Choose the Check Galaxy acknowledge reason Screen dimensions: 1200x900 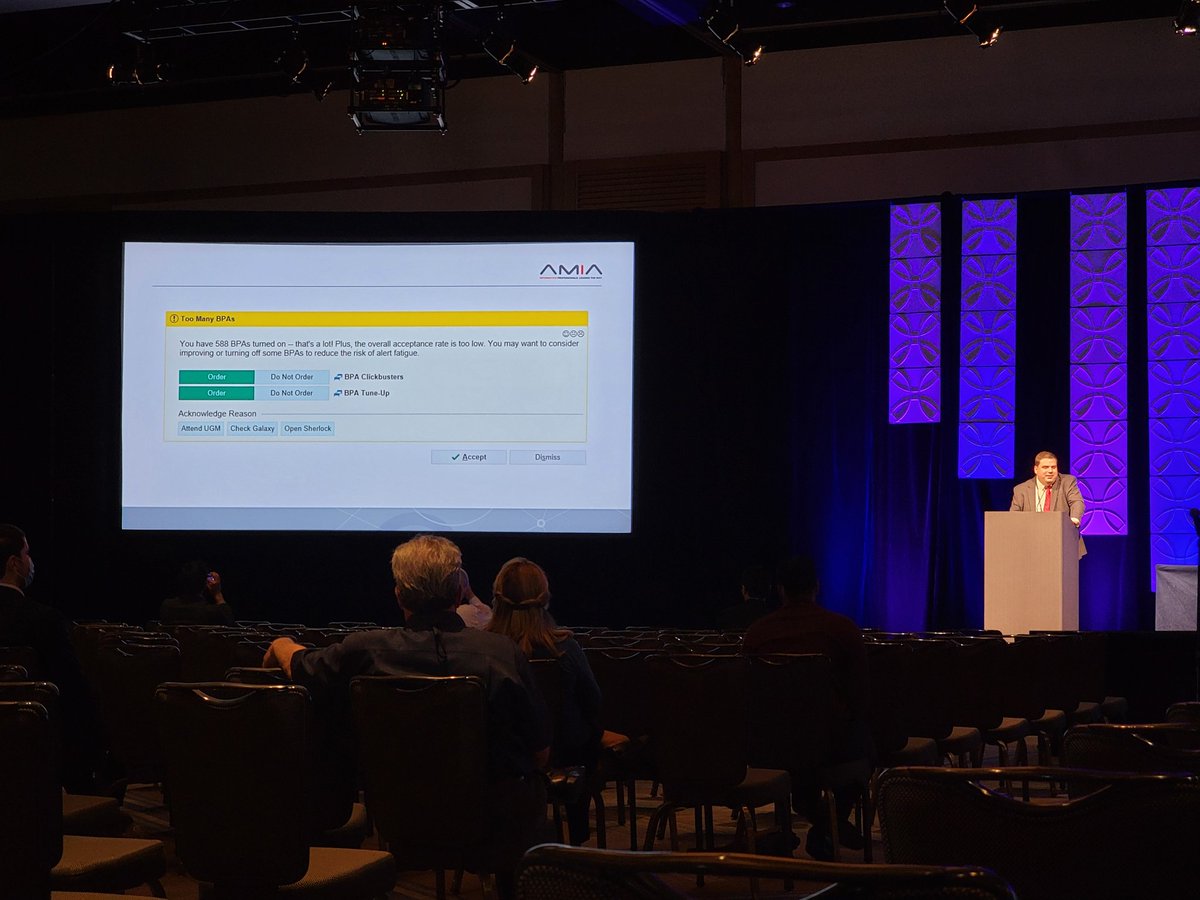252,429
